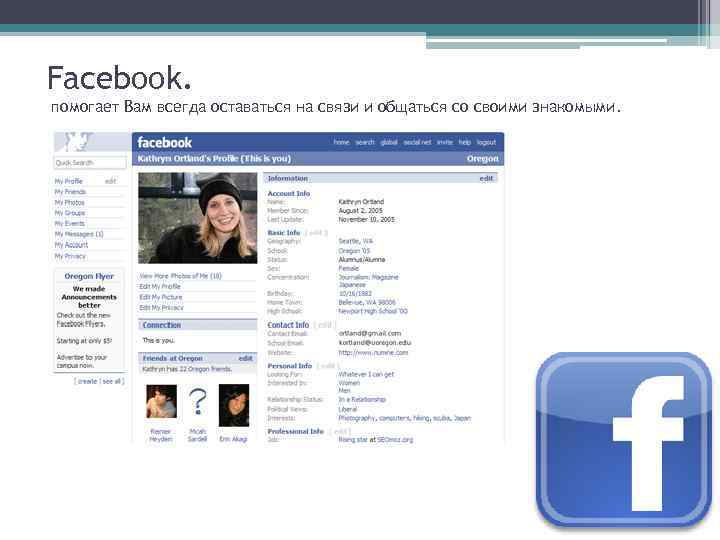Click the 10/16/1982 birthday link

355,293
